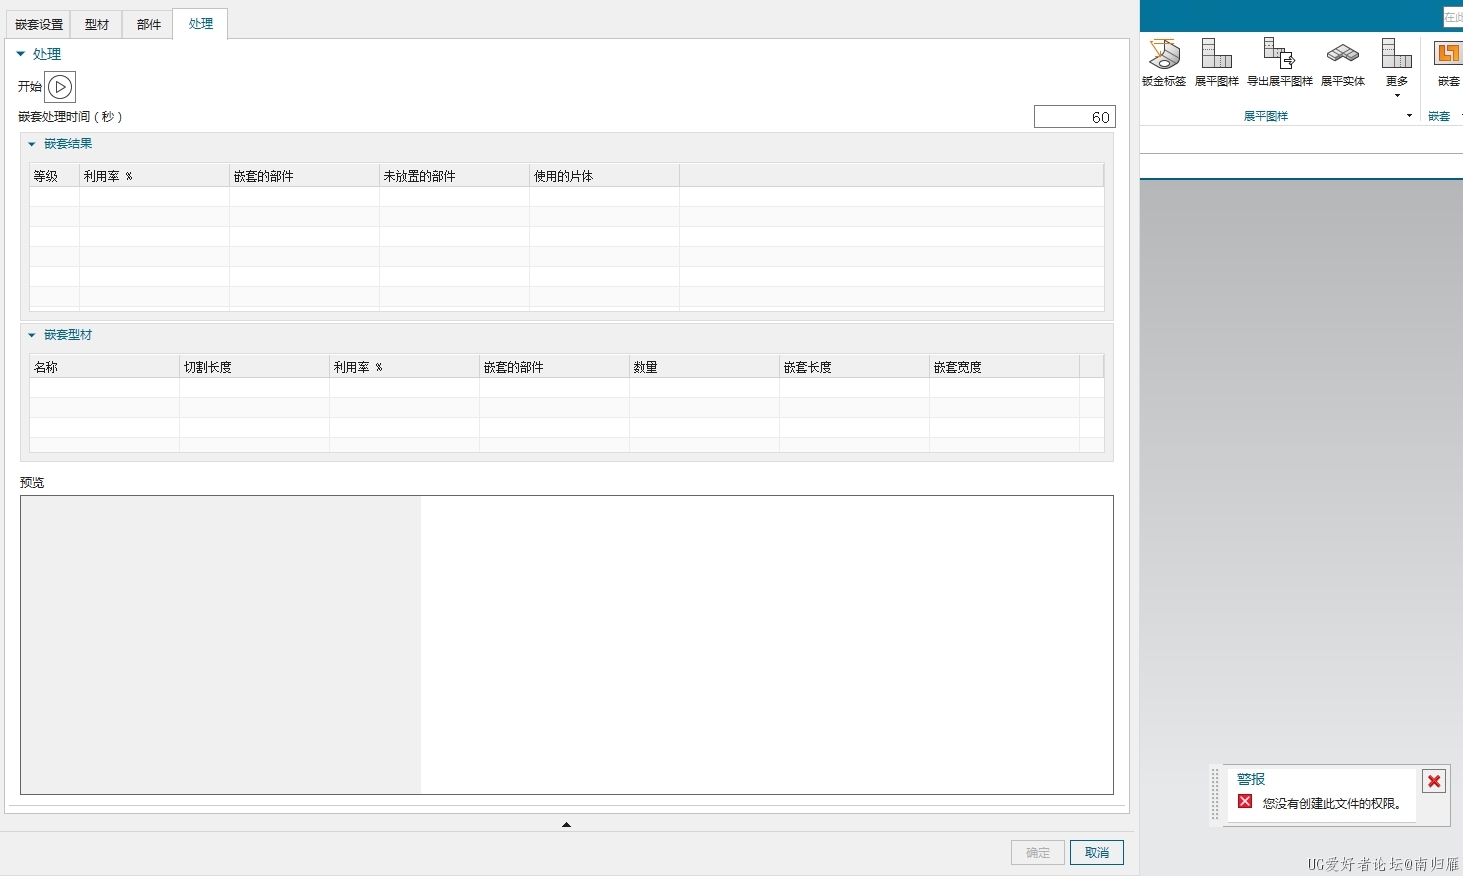Viewport: 1463px width, 876px height.
Task: Click the 名称 column header
Action: (104, 367)
